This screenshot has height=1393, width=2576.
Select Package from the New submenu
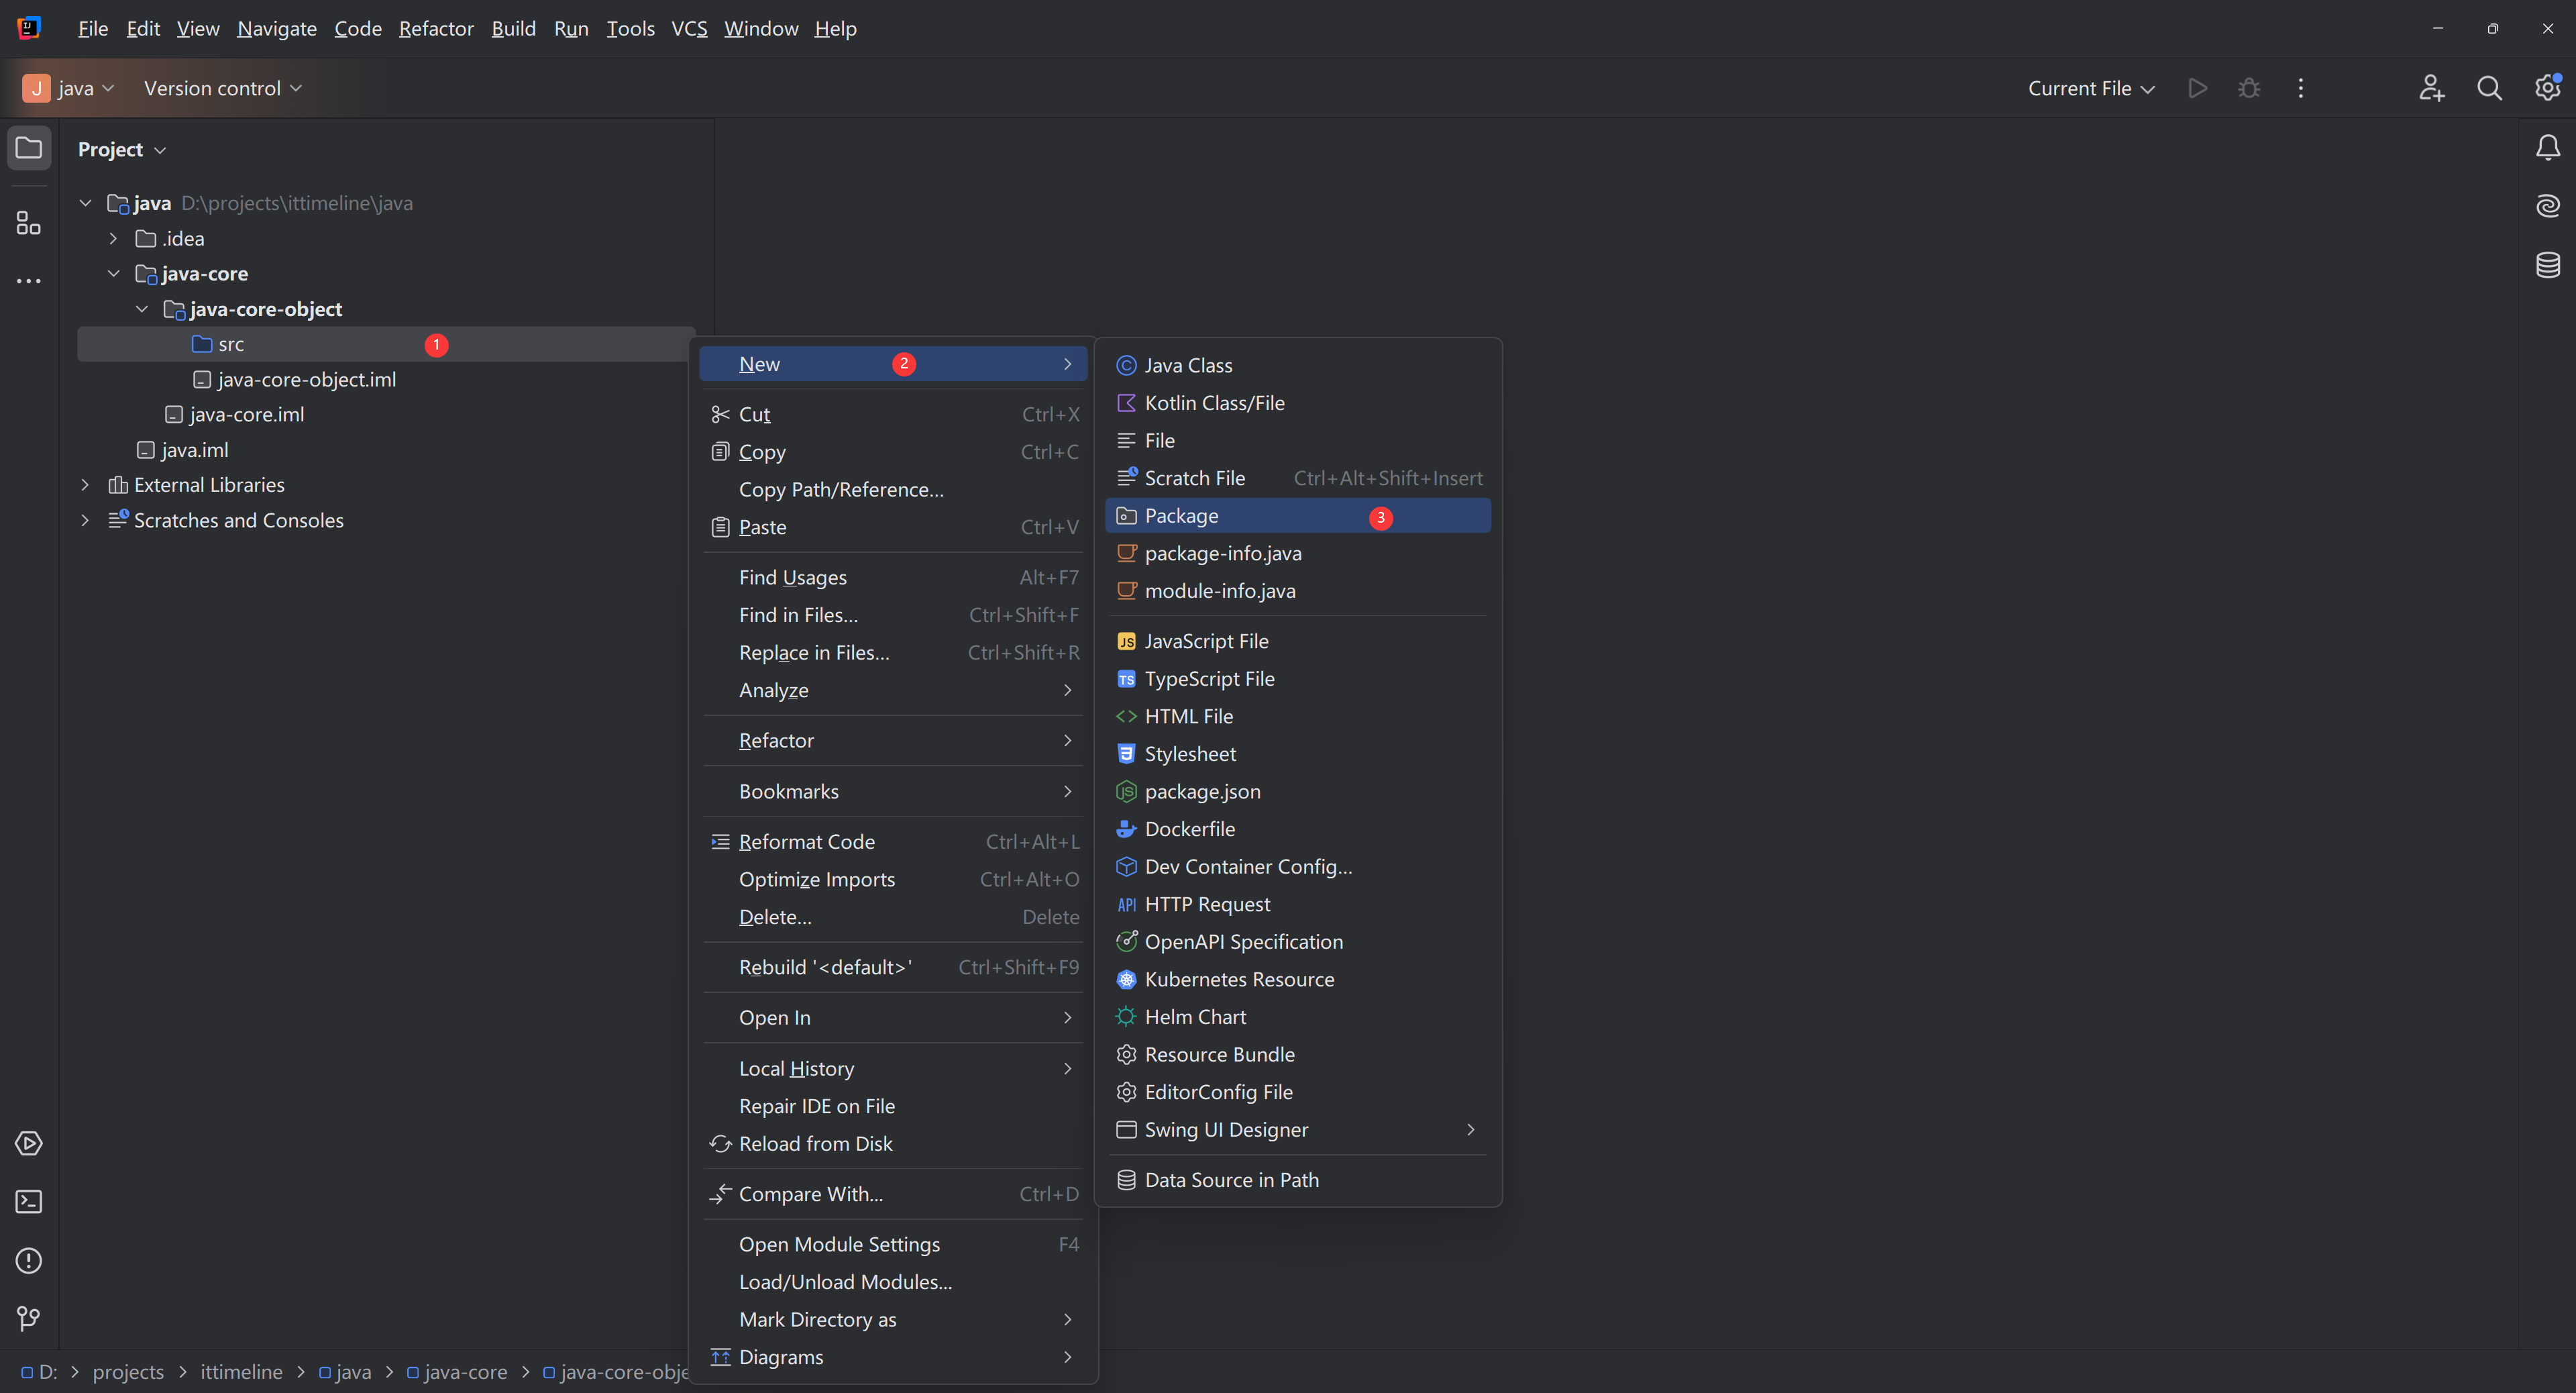tap(1181, 516)
